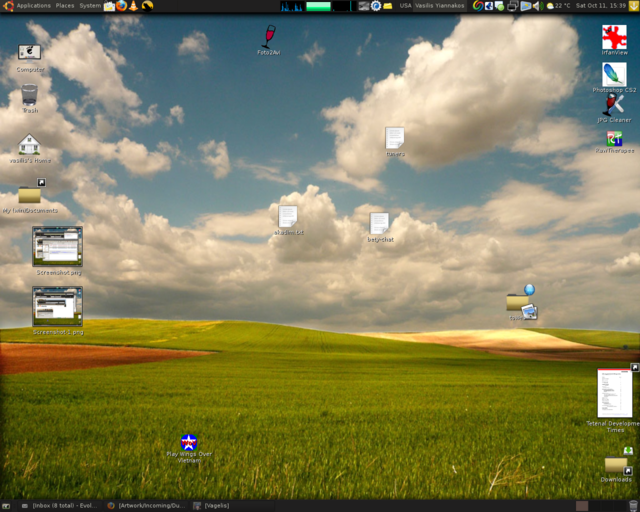The image size is (640, 512).
Task: Expand the System menu
Action: [x=90, y=6]
